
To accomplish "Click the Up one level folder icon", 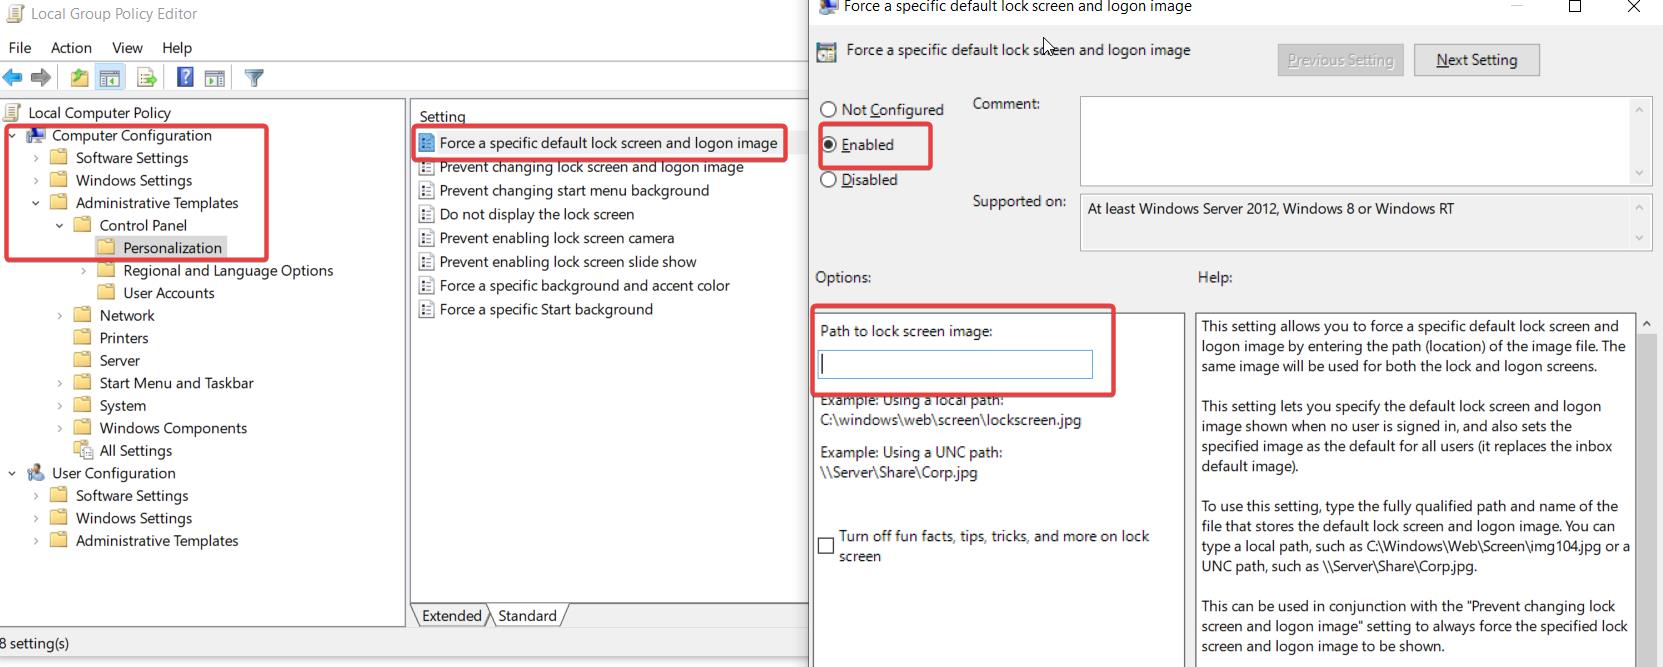I will point(79,78).
